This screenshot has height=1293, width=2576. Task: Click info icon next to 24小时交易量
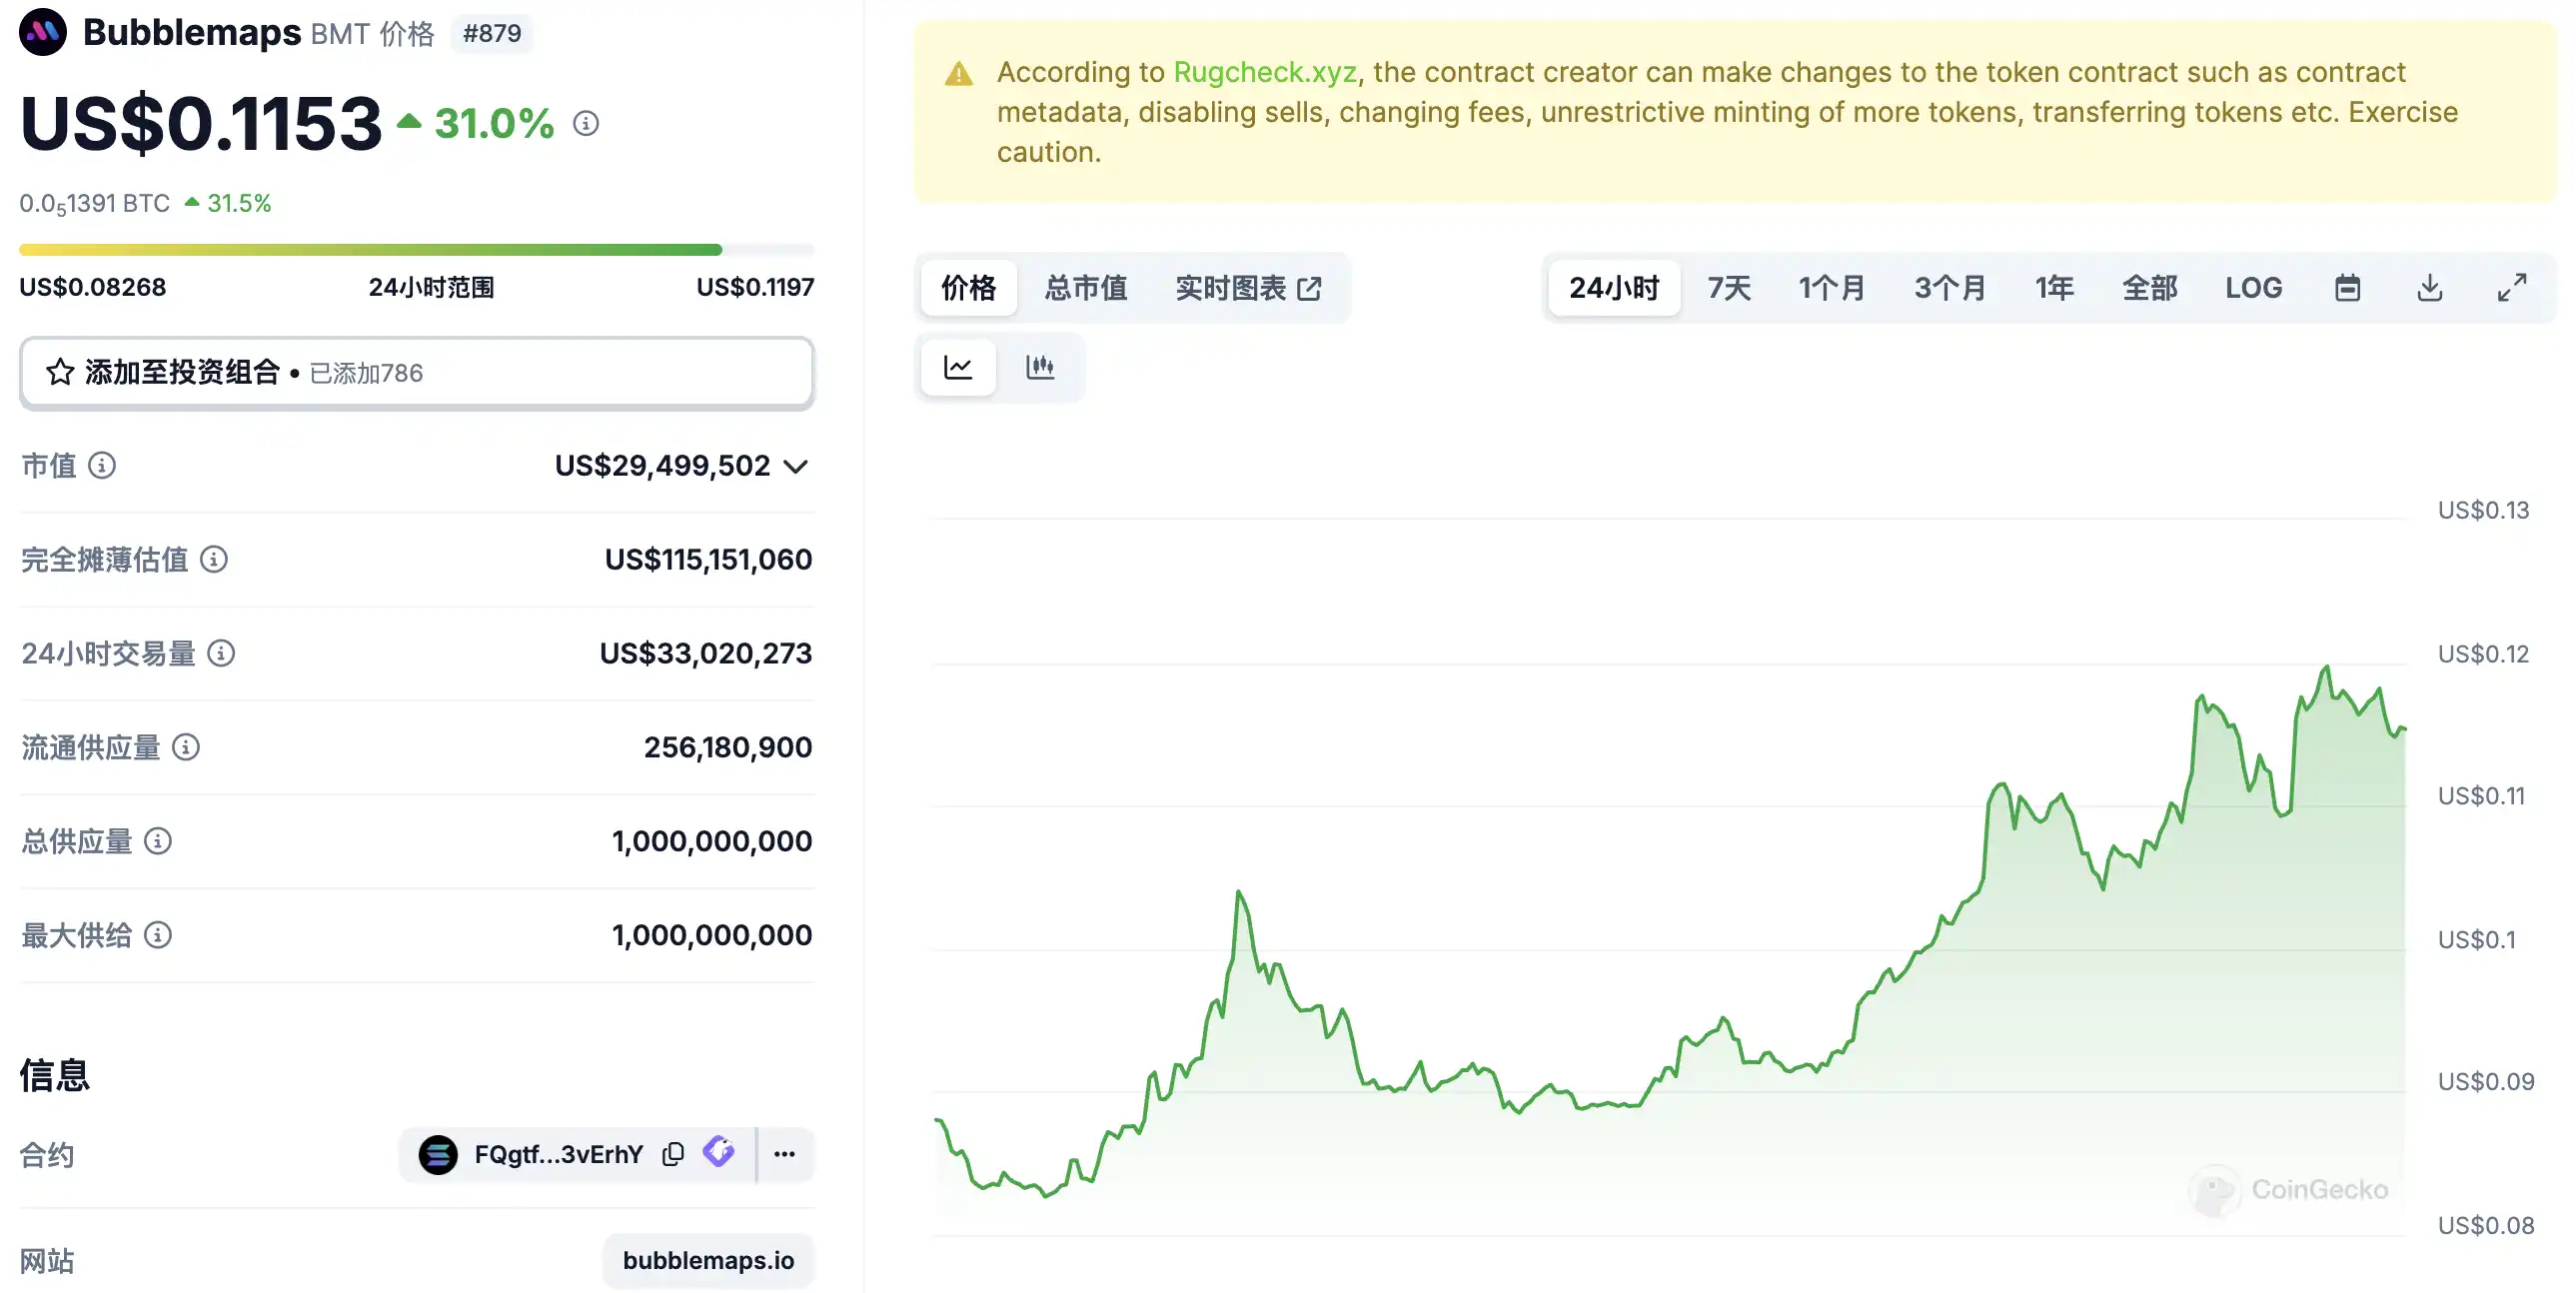(221, 653)
